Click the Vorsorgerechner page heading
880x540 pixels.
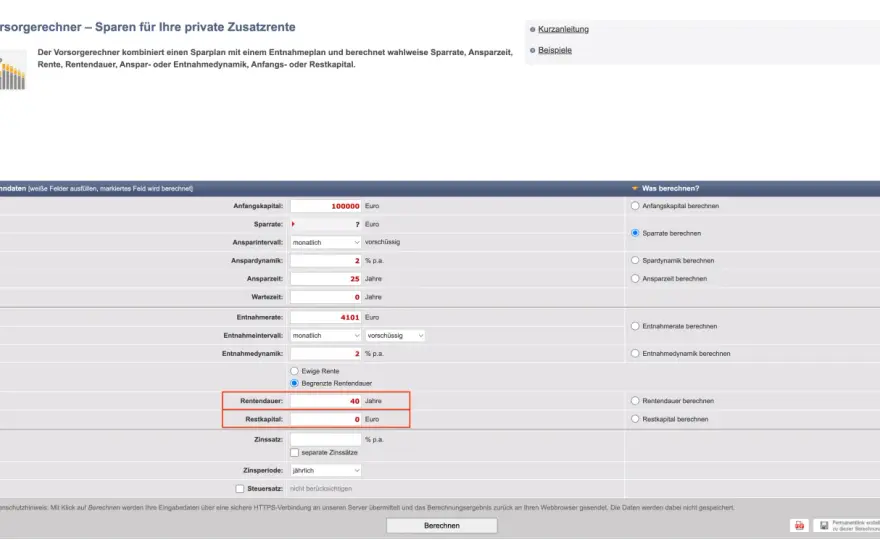(x=148, y=27)
